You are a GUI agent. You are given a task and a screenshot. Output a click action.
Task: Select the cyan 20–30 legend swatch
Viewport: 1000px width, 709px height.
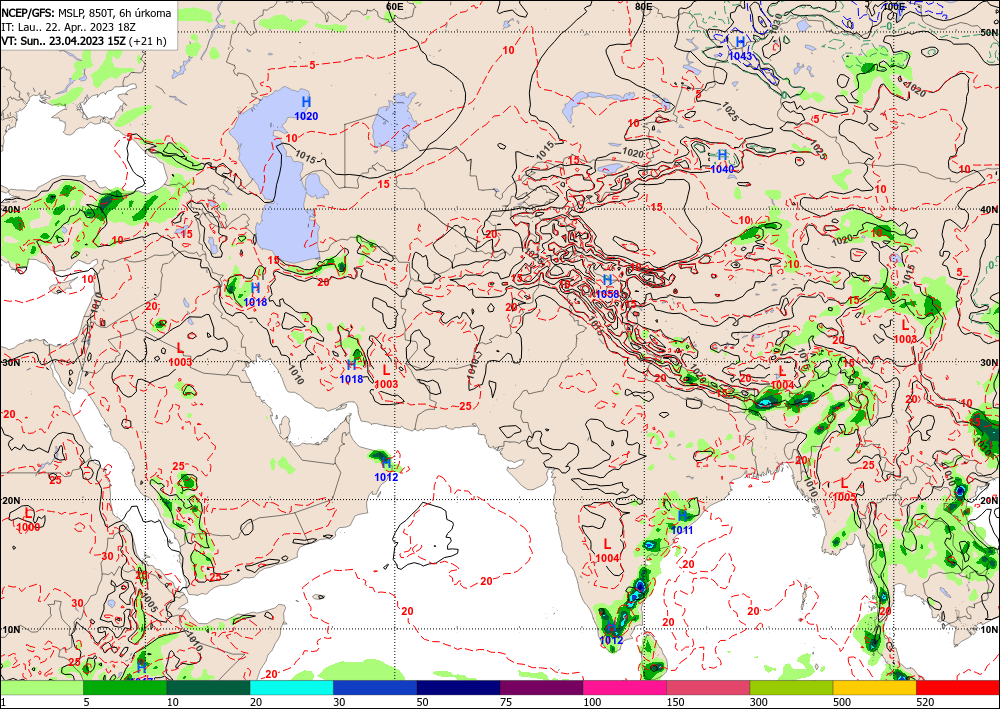coord(291,688)
